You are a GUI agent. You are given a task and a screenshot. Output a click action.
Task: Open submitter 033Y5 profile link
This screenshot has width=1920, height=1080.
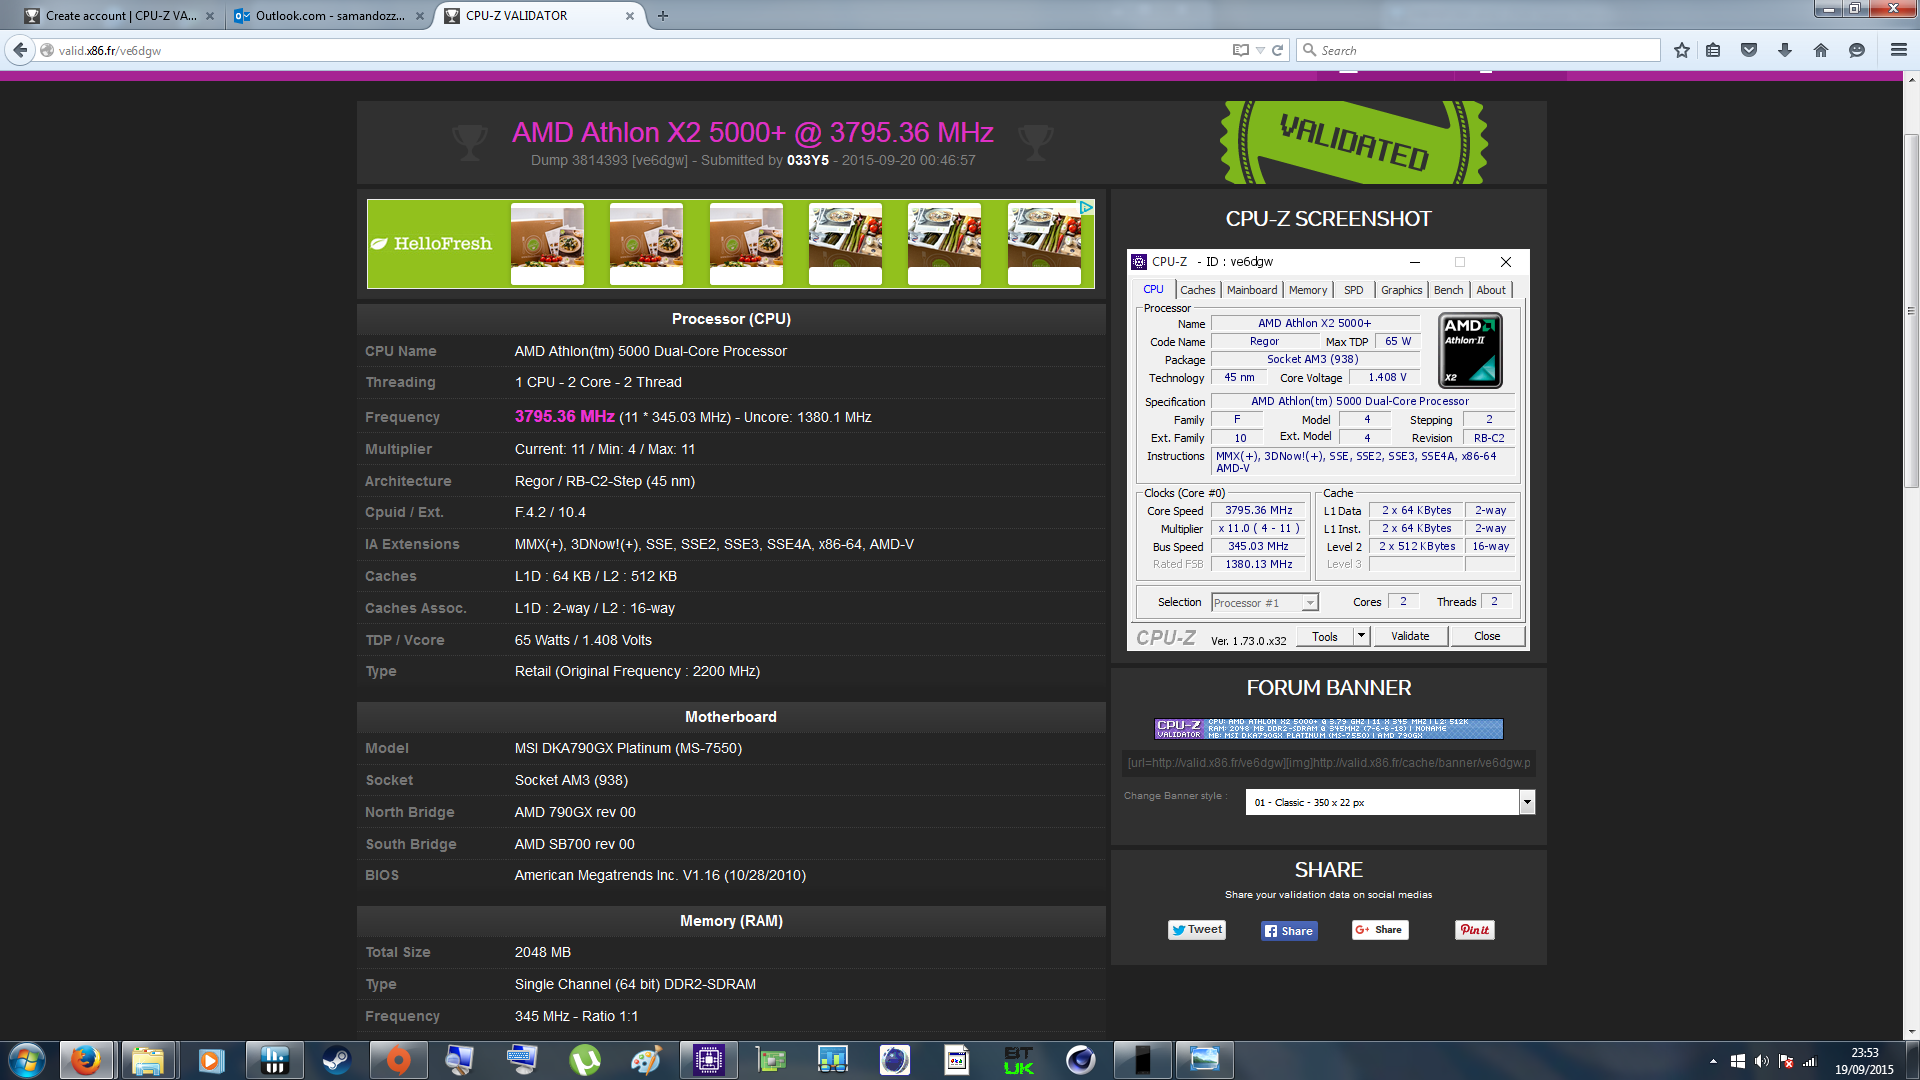(x=808, y=160)
